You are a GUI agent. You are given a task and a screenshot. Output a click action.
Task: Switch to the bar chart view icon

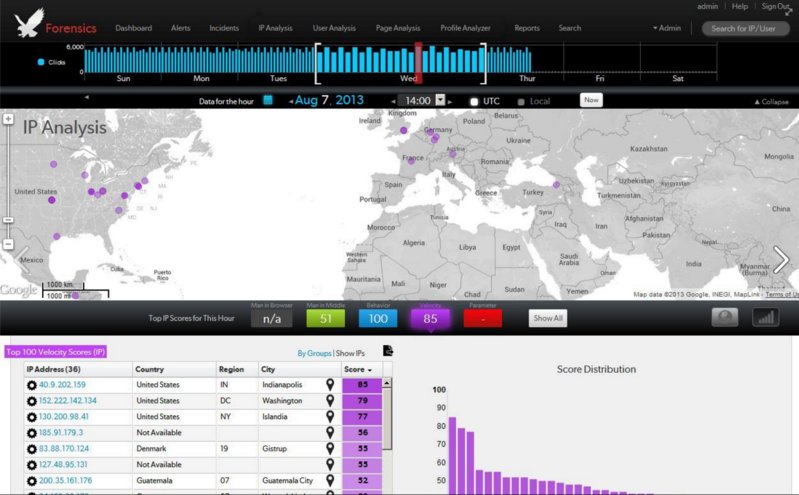point(765,317)
